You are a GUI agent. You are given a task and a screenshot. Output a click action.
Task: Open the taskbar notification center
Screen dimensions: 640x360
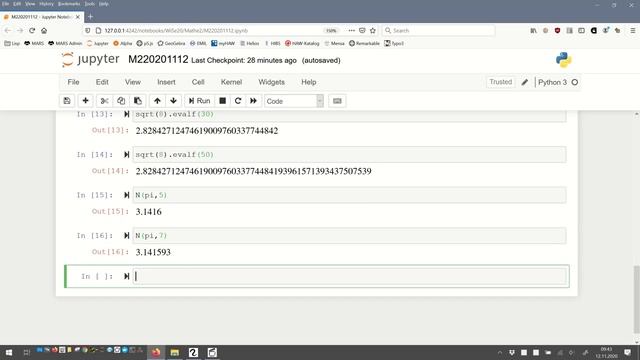coord(628,352)
